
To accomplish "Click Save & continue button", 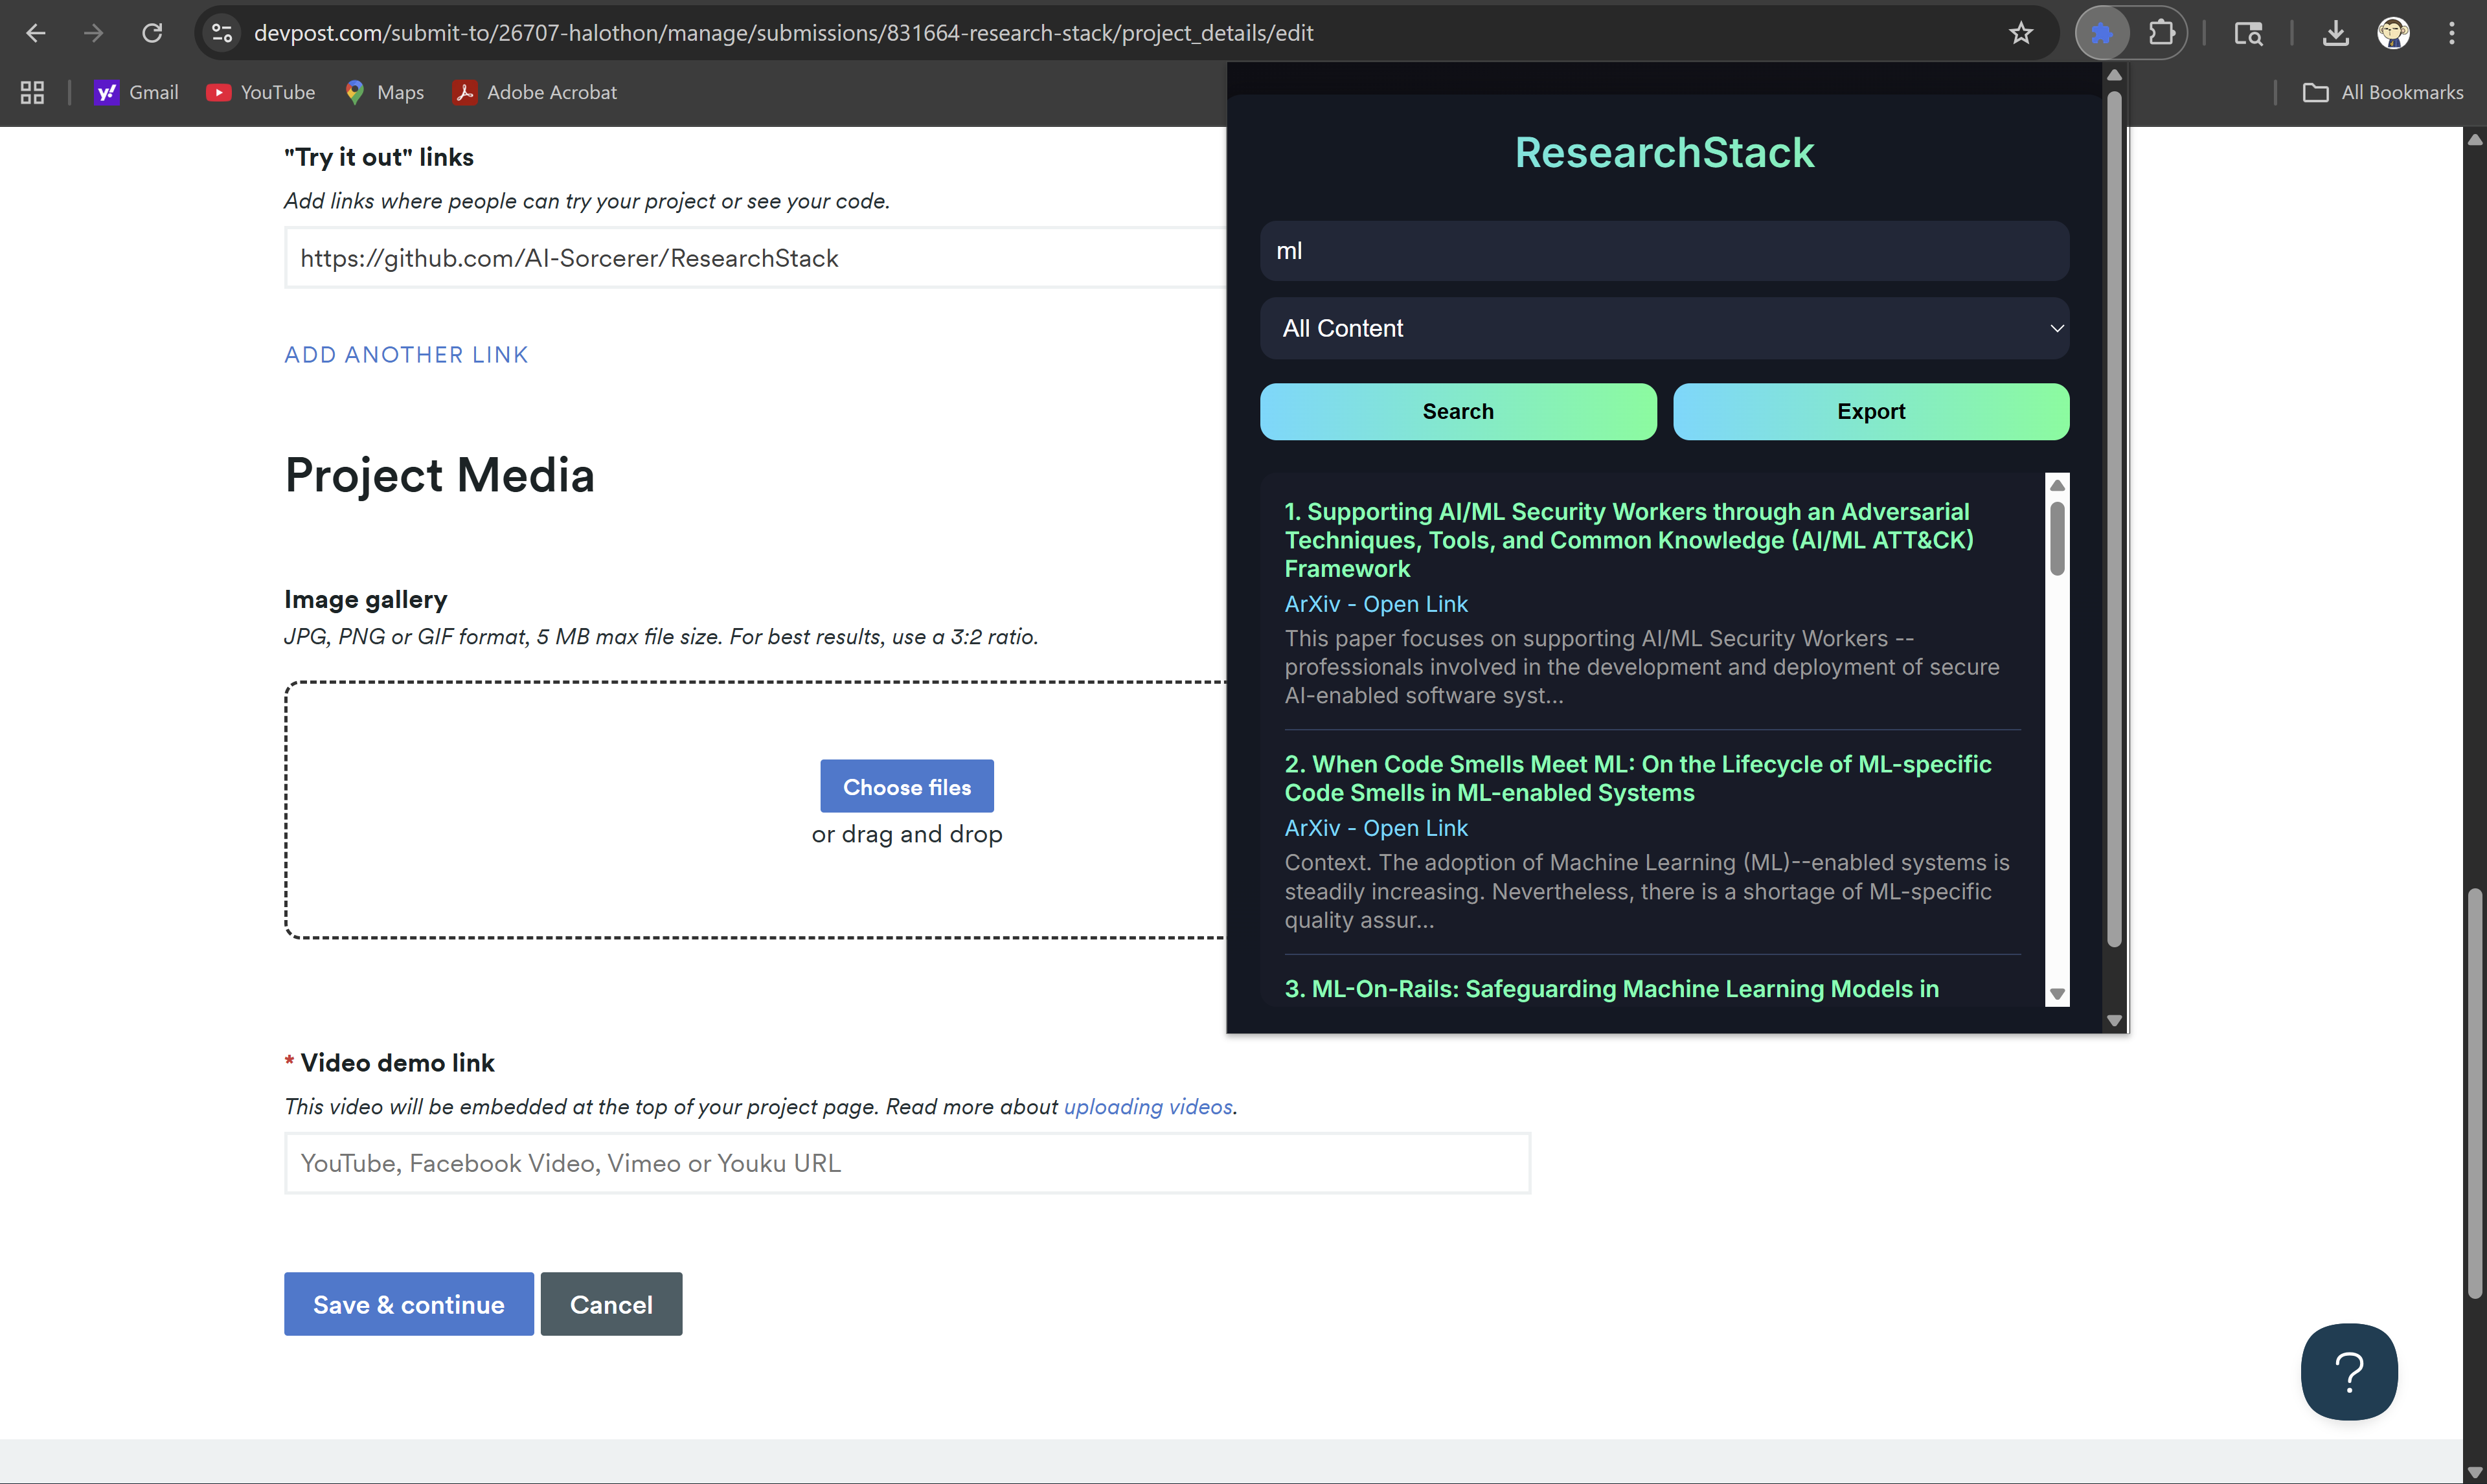I will pos(408,1304).
